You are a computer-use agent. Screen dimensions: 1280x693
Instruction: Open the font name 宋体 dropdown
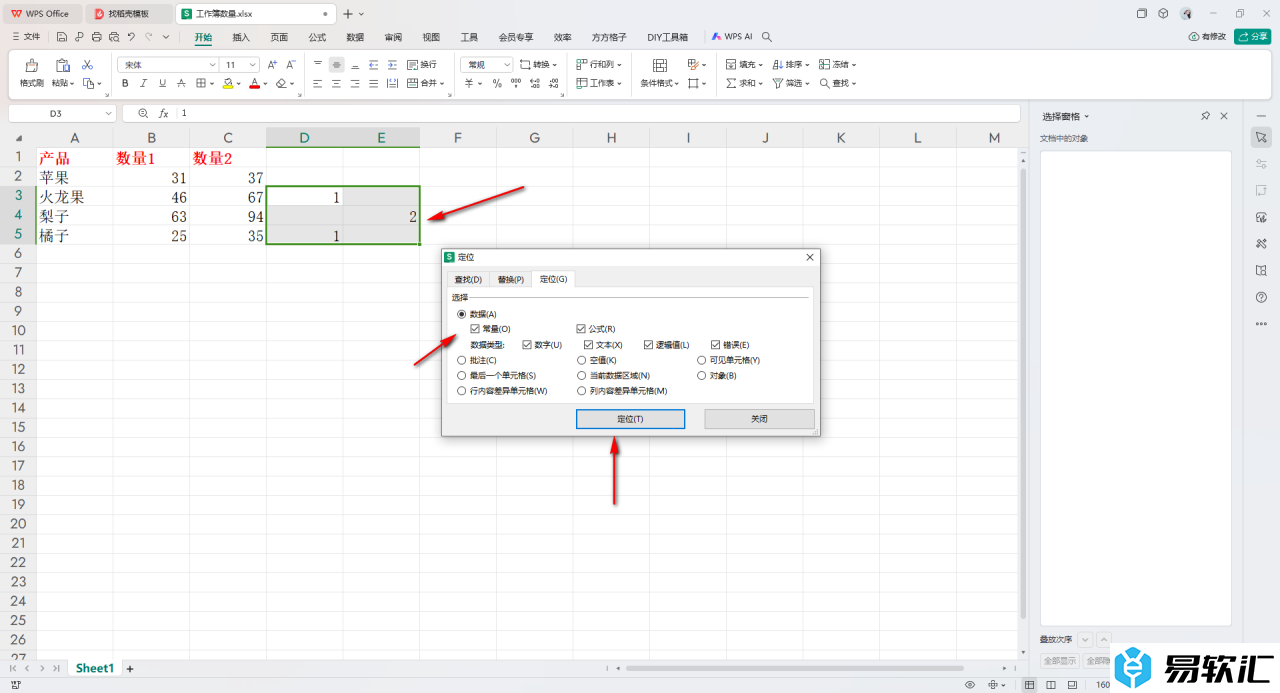(x=212, y=64)
